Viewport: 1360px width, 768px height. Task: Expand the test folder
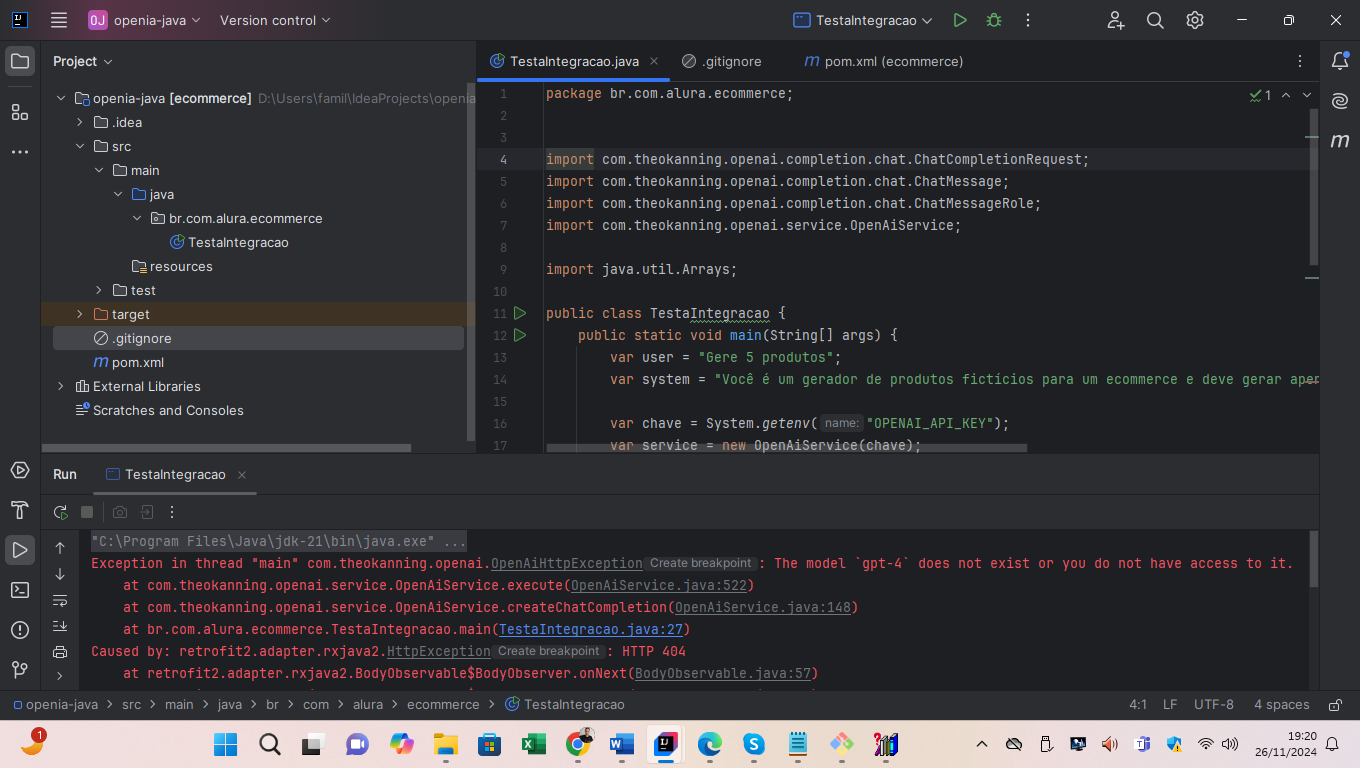(x=99, y=290)
